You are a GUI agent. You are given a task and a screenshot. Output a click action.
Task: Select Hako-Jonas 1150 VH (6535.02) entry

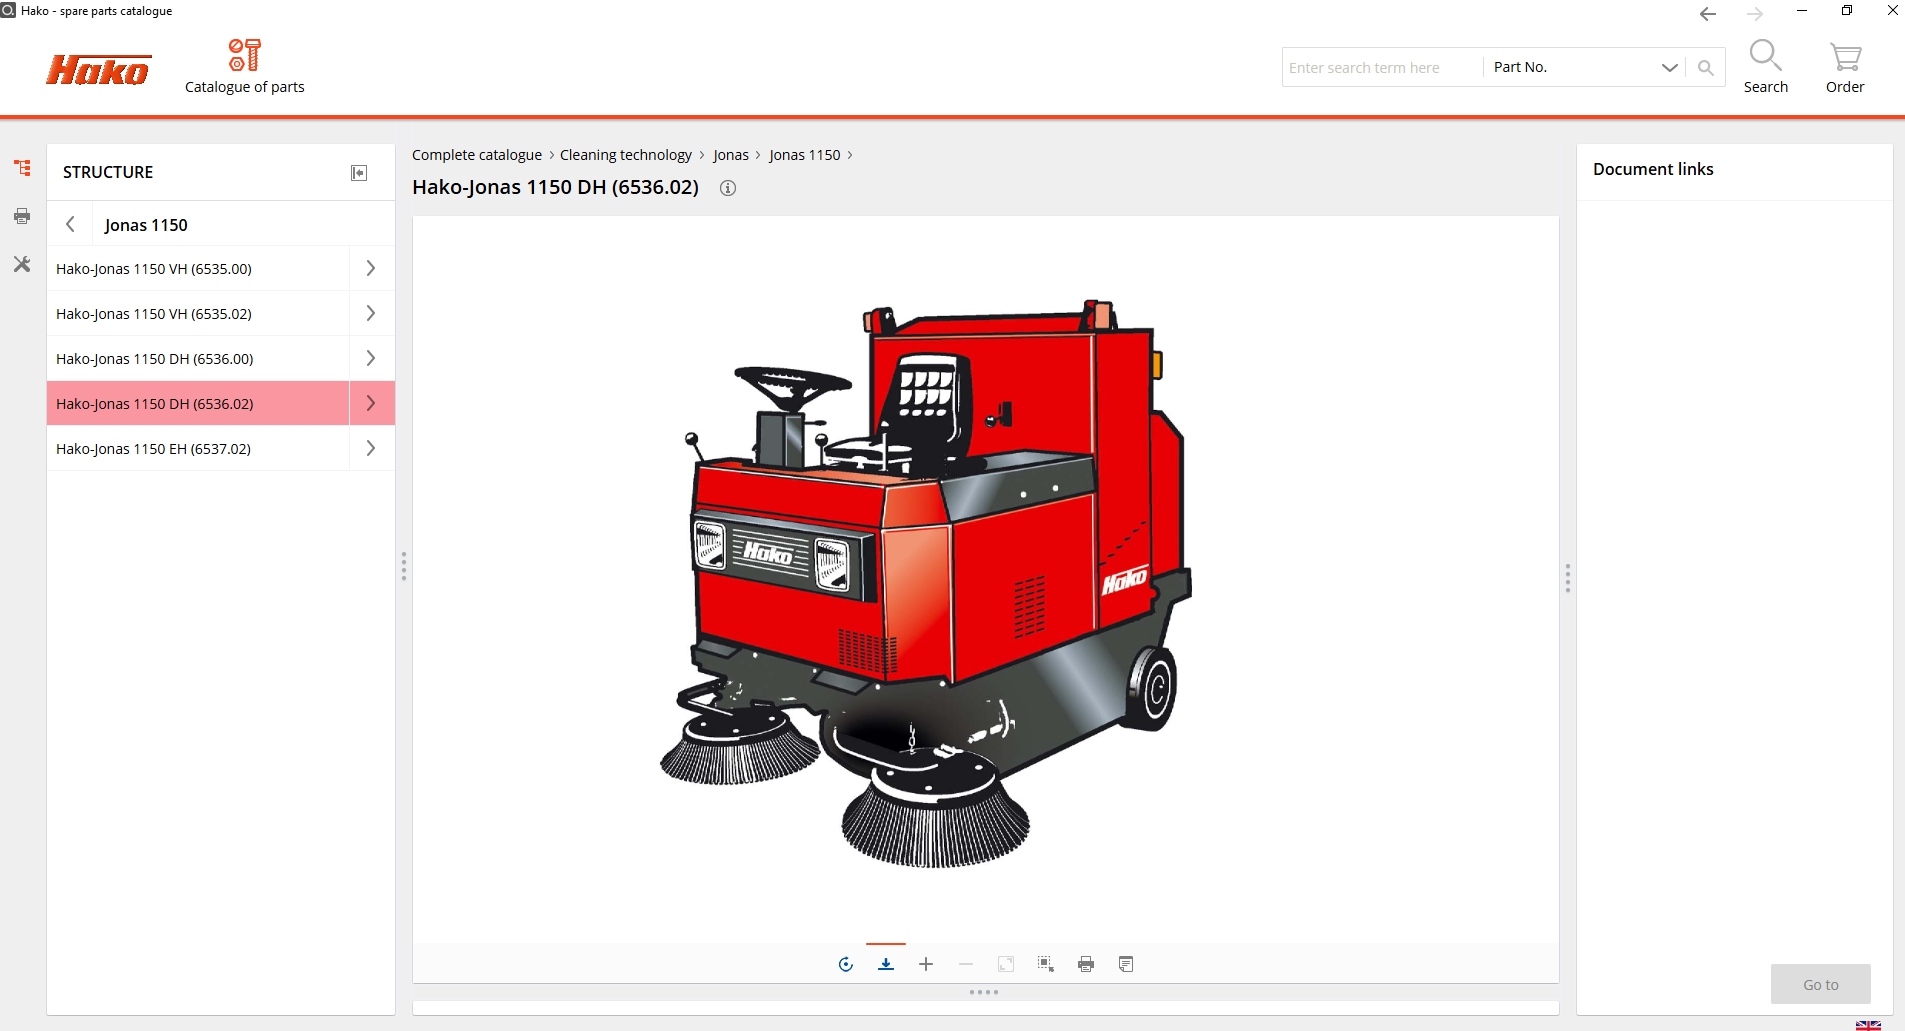(198, 313)
